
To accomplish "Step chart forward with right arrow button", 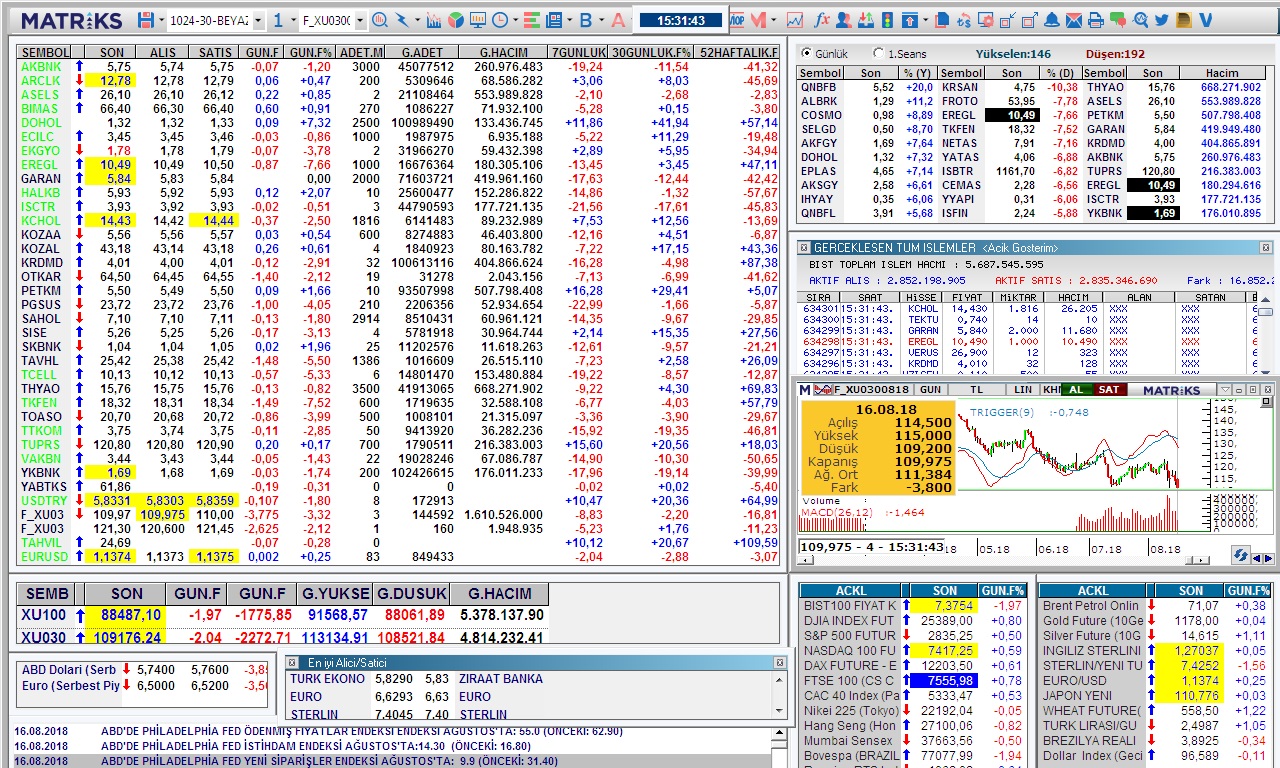I will 1269,558.
